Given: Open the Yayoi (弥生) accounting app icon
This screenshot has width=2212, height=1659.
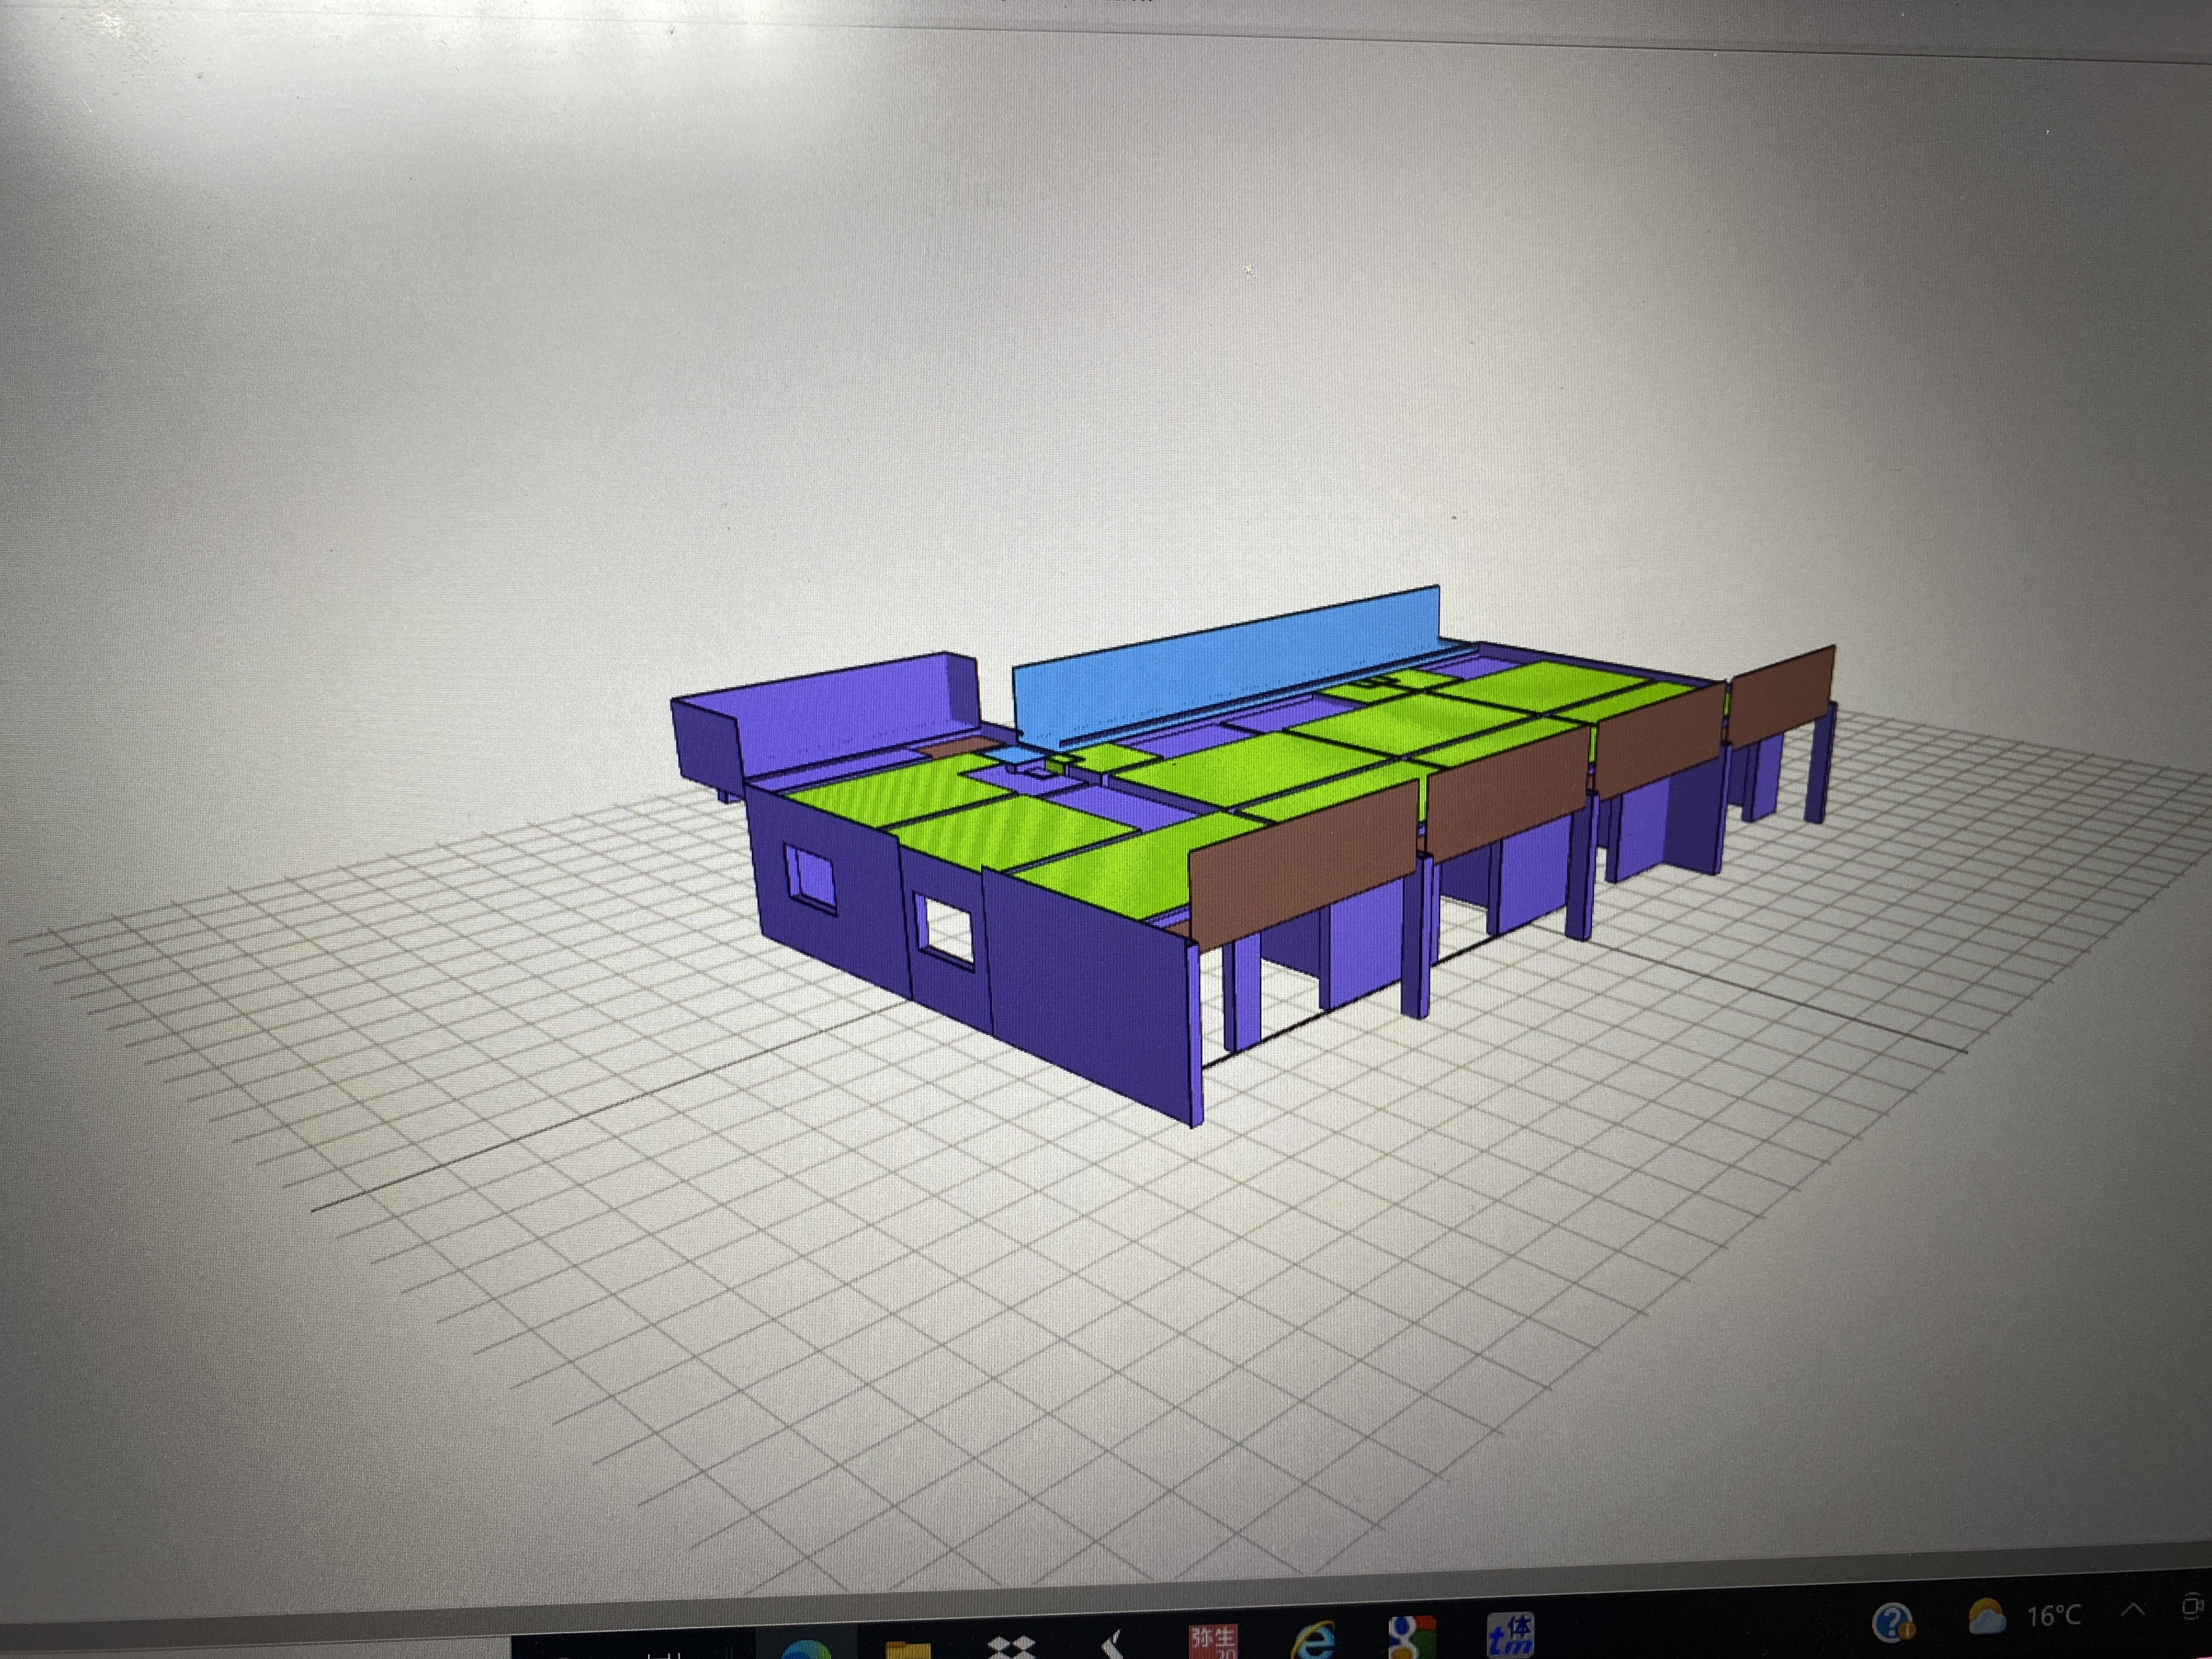Looking at the screenshot, I should [x=1212, y=1640].
